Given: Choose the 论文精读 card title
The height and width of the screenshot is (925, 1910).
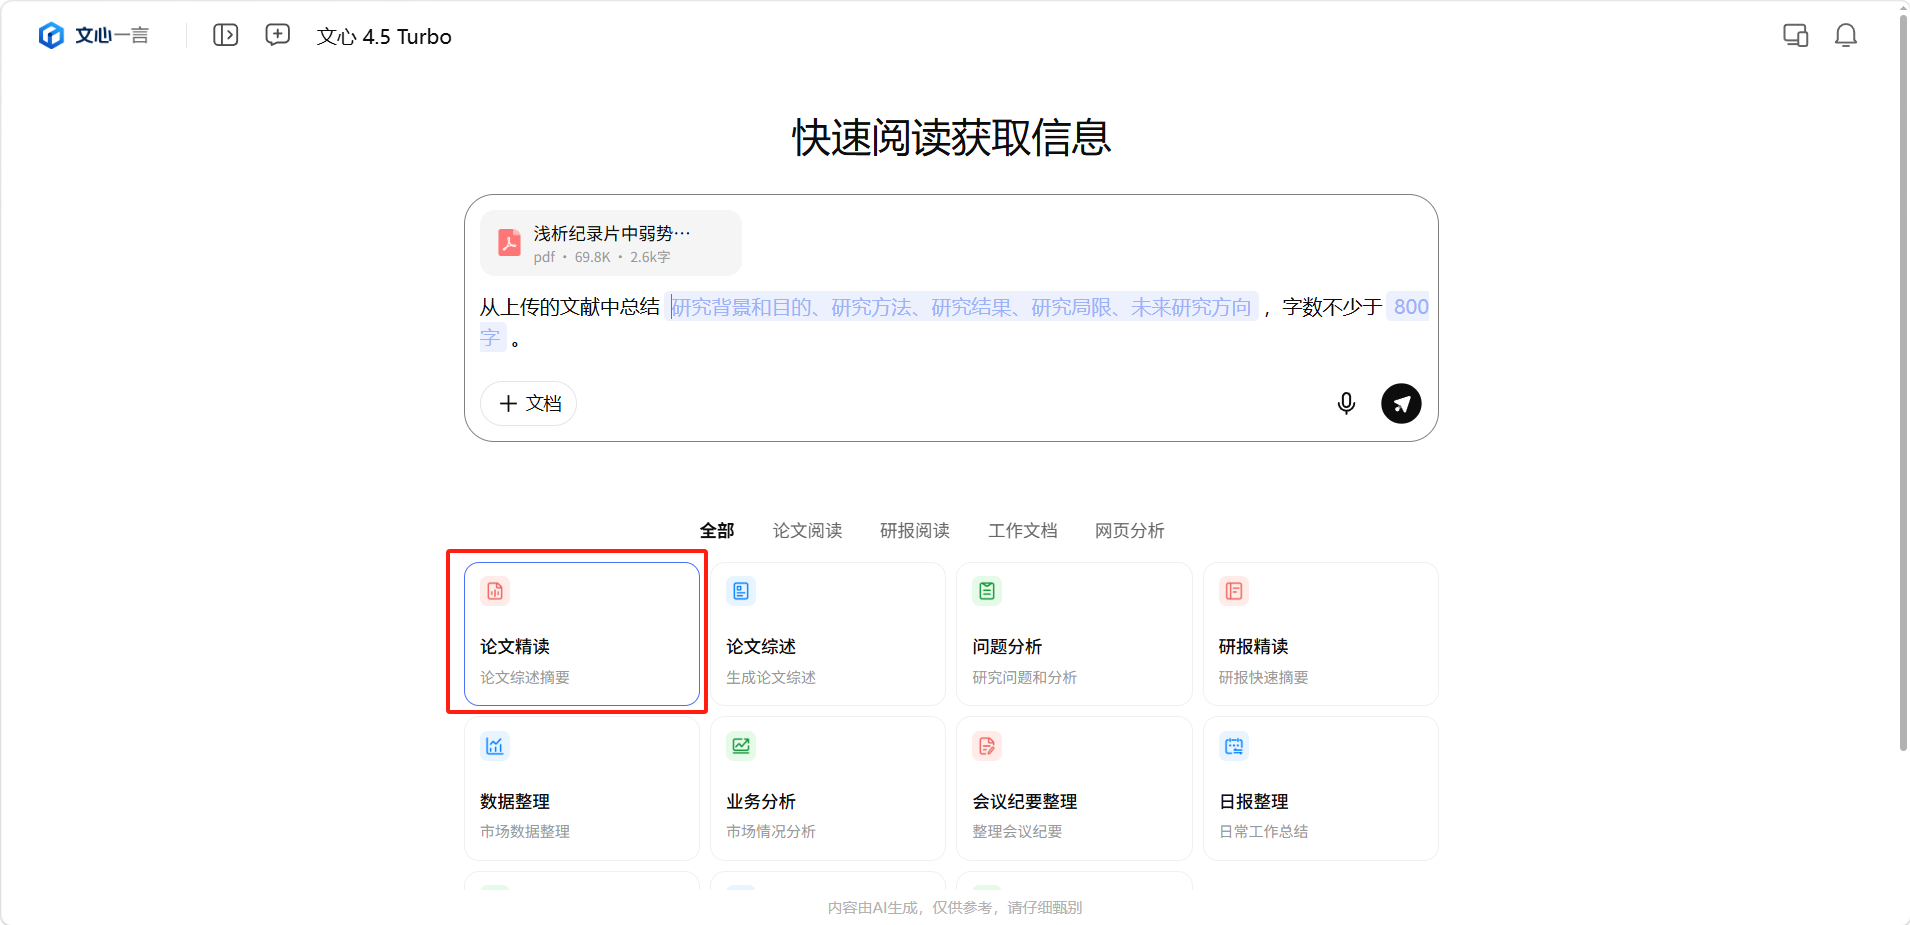Looking at the screenshot, I should point(515,647).
